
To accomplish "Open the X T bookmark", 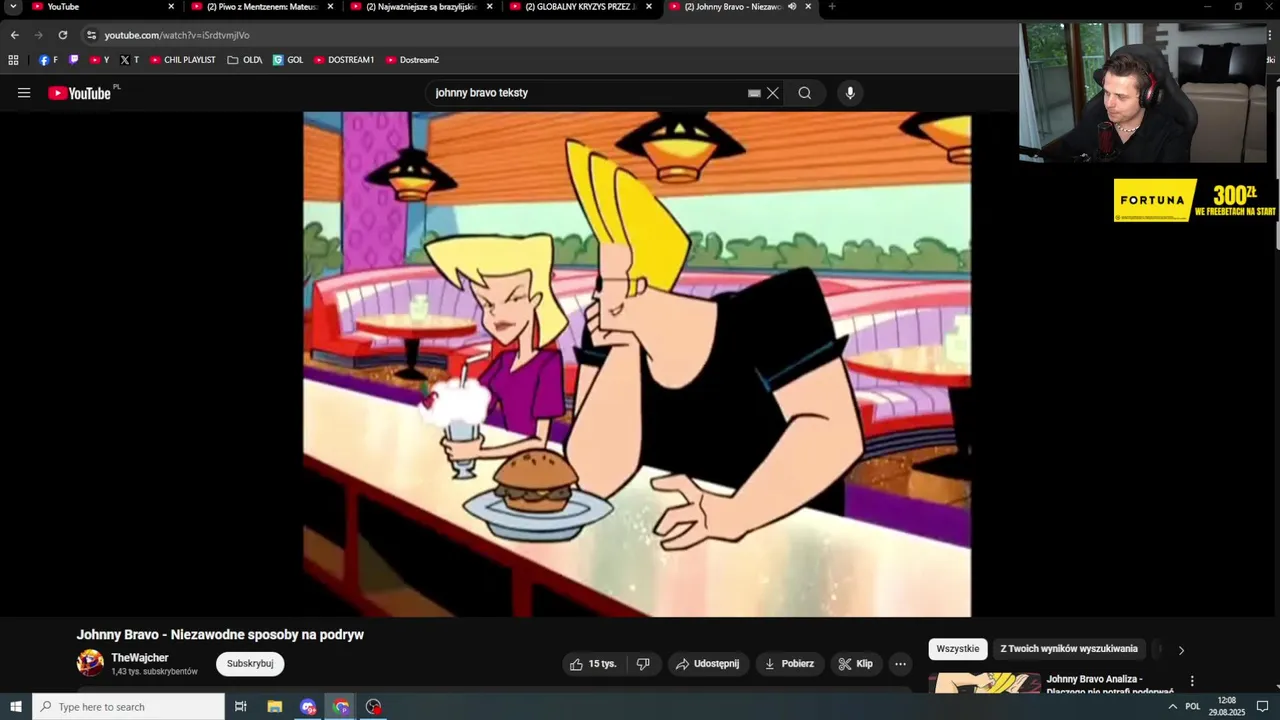I will pyautogui.click(x=130, y=60).
